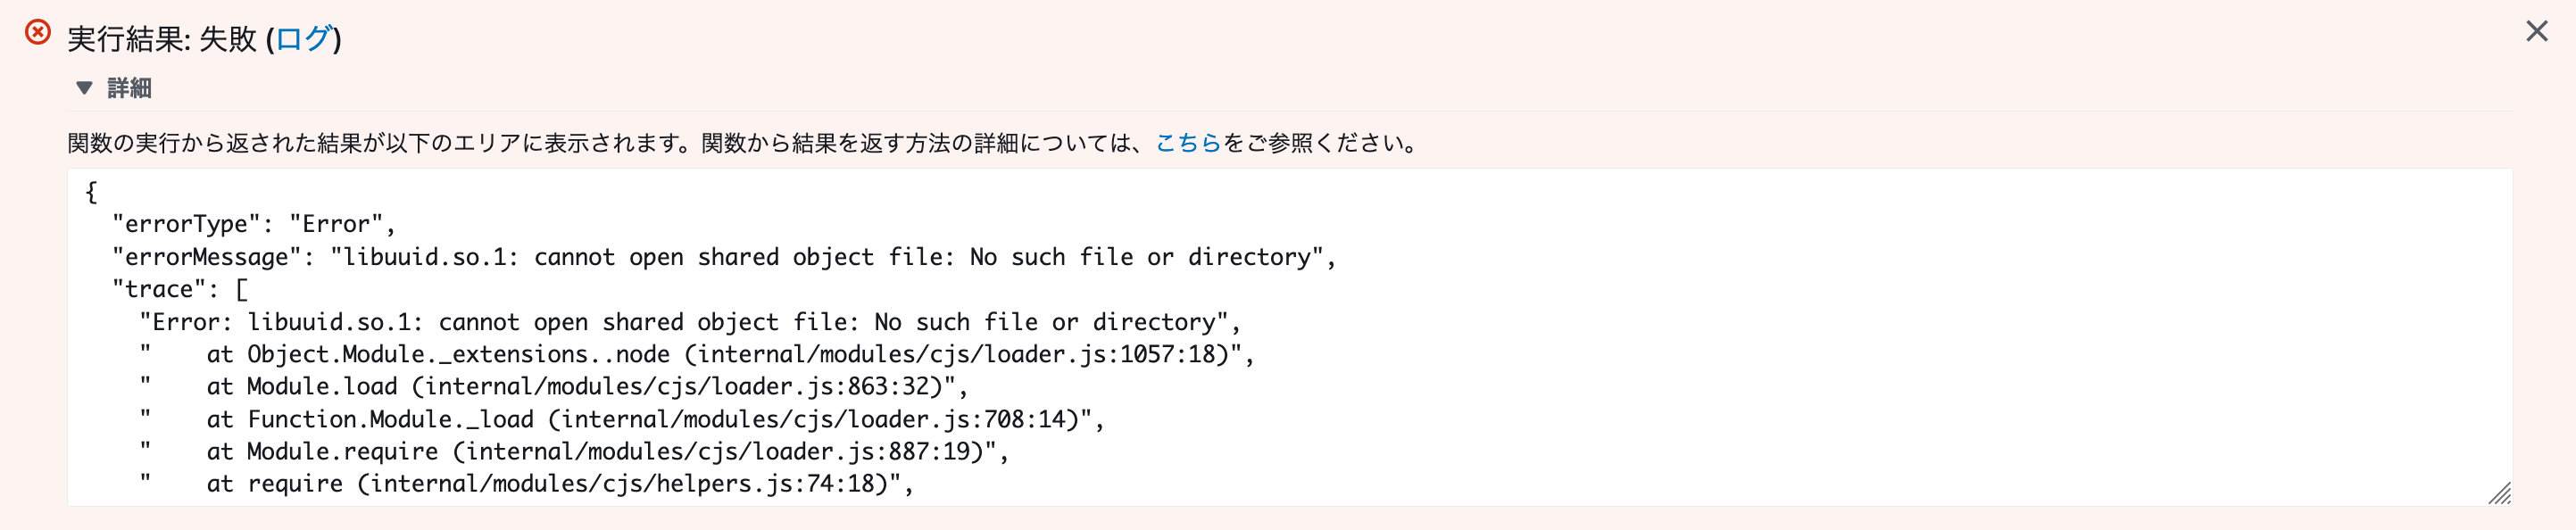Viewport: 2576px width, 530px height.
Task: Click the 詳細 section label
Action: [x=130, y=88]
